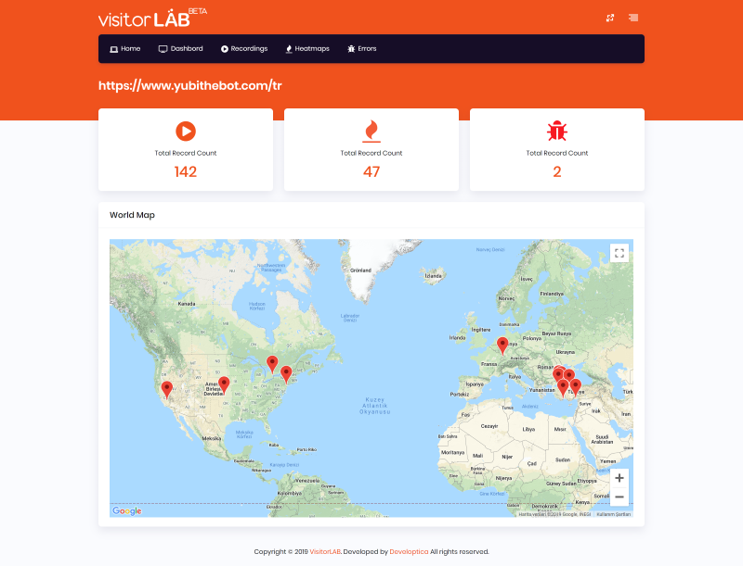Click the flame icon on the 47 card
Image resolution: width=743 pixels, height=566 pixels.
(372, 131)
